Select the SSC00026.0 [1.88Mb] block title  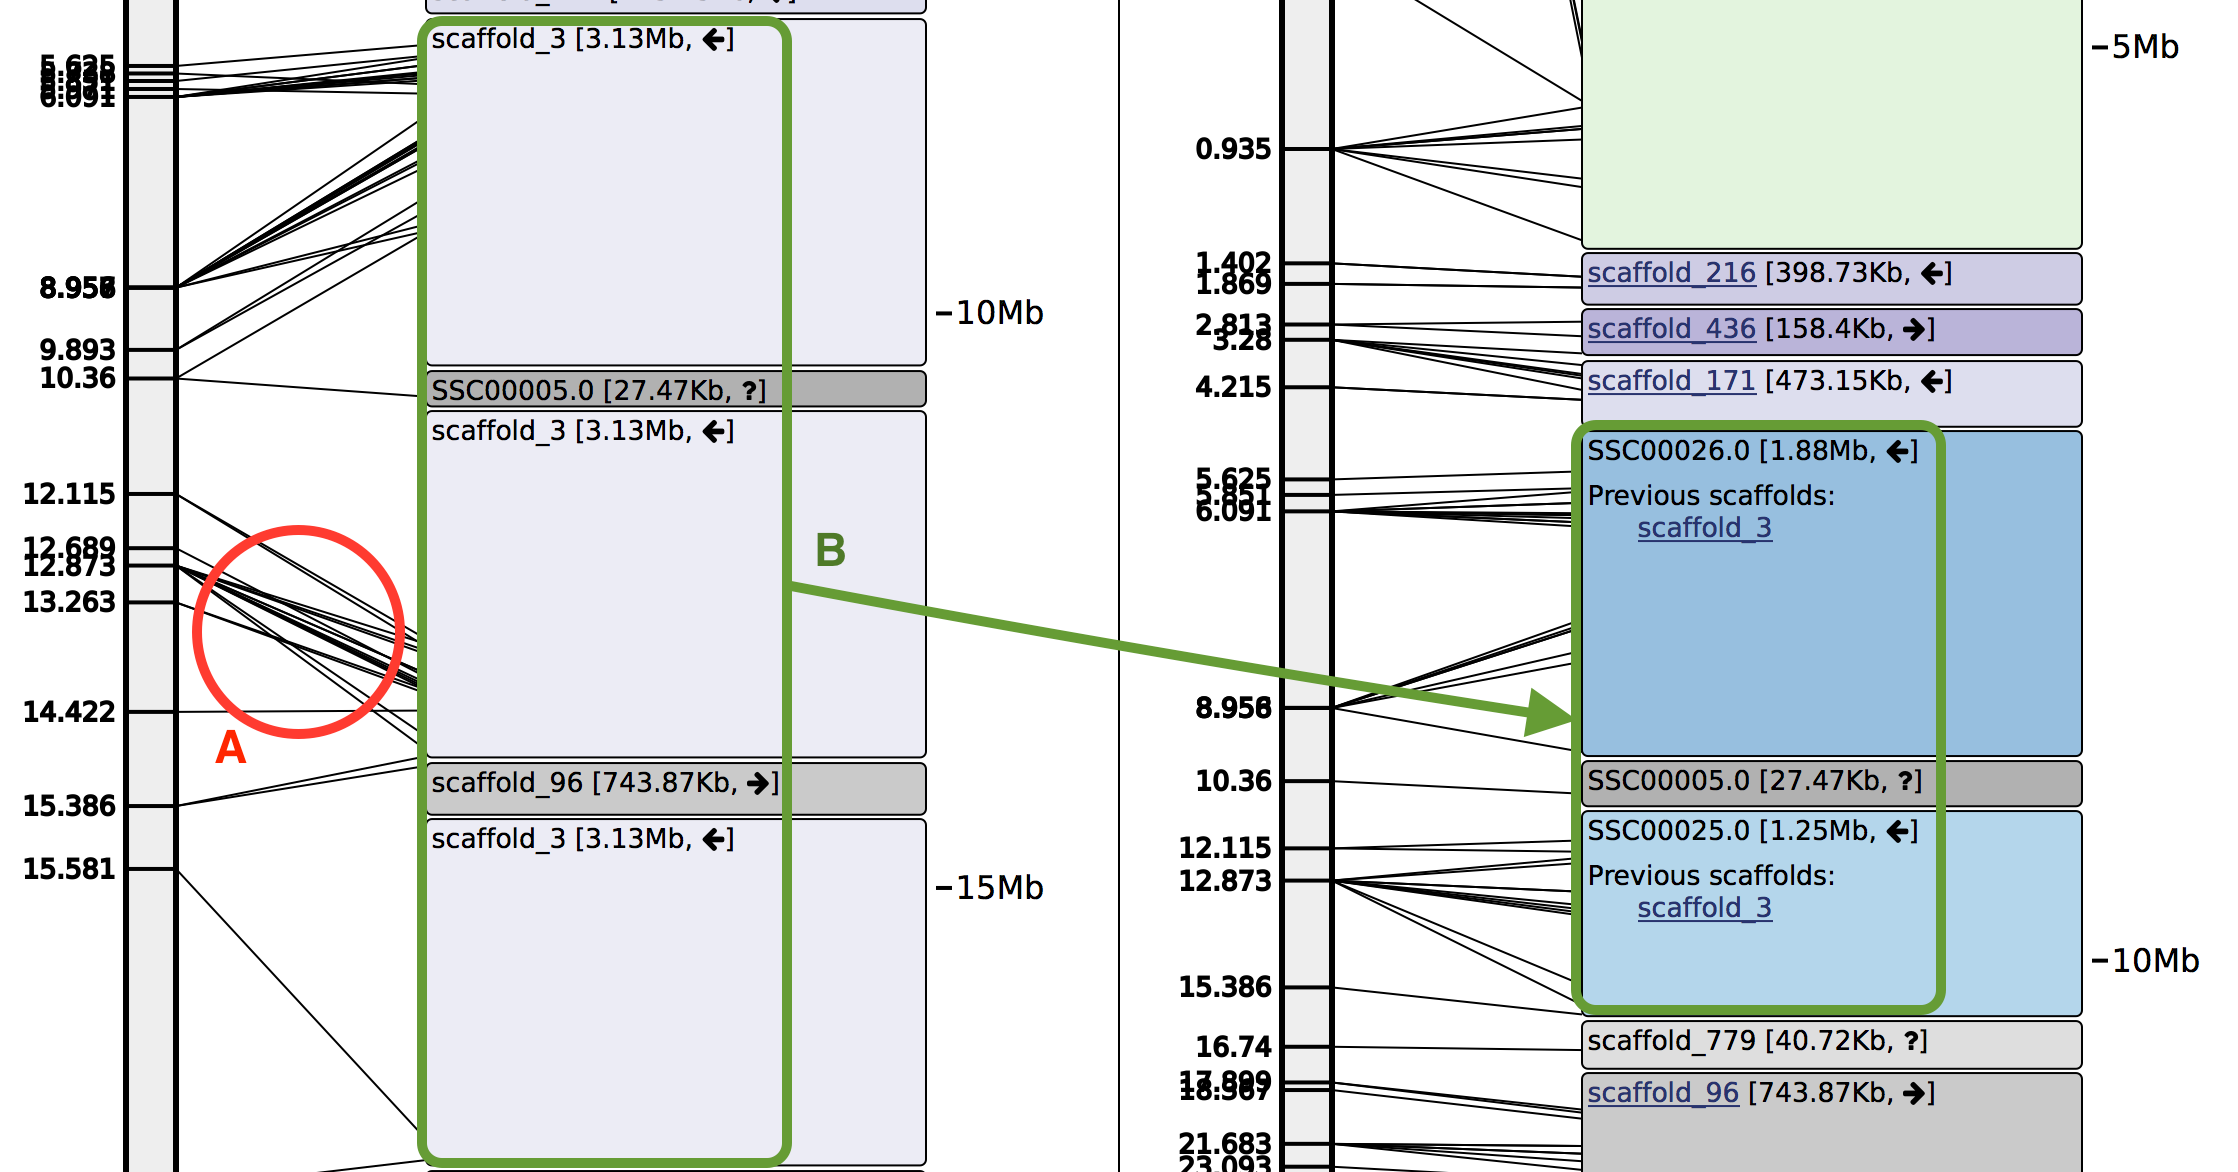1752,451
